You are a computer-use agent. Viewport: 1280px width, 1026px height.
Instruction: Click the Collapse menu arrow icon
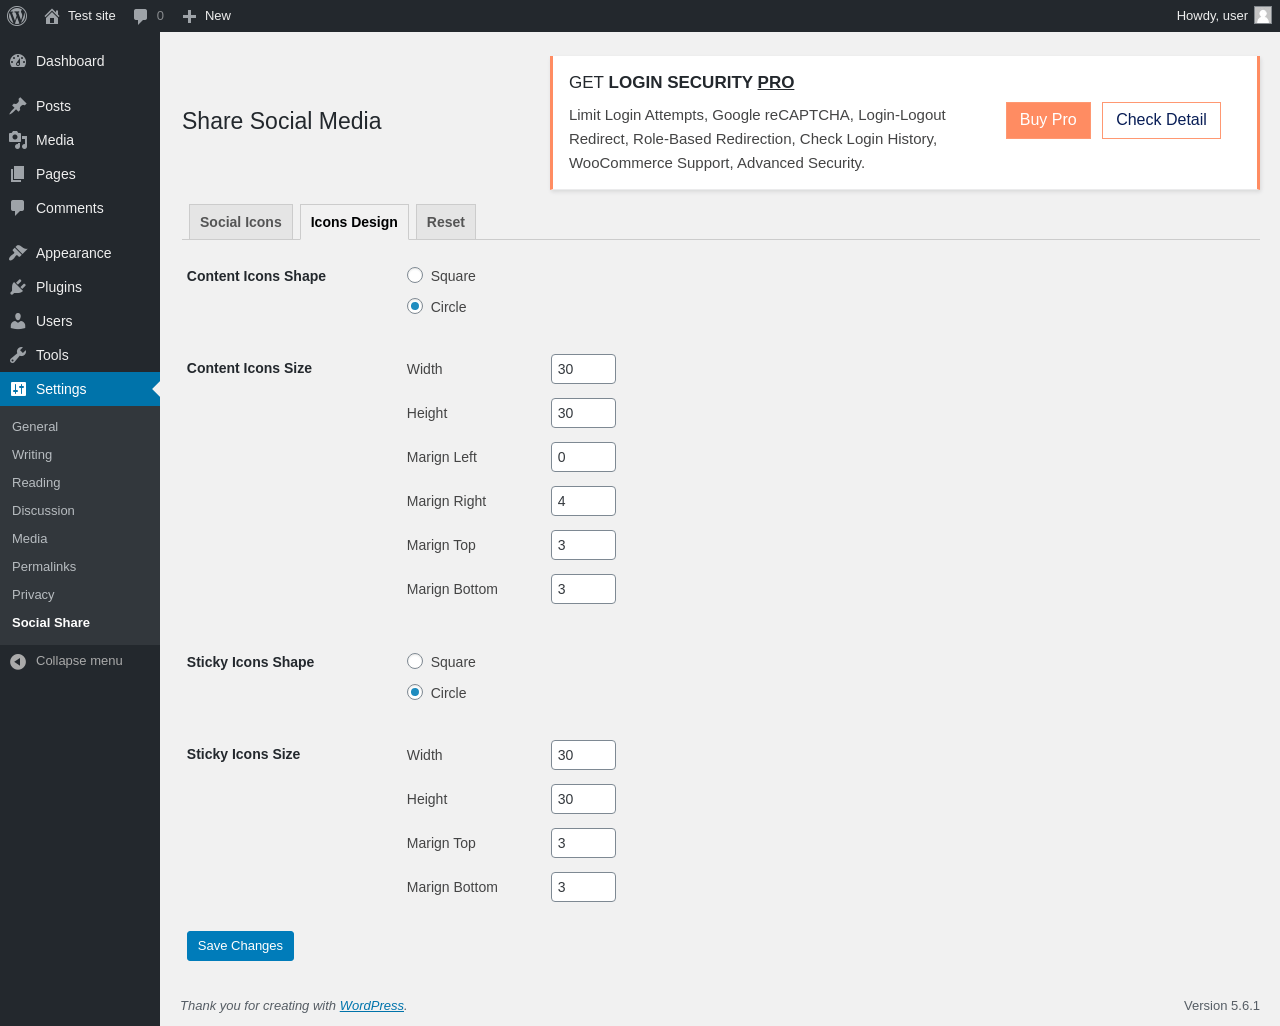tap(18, 661)
